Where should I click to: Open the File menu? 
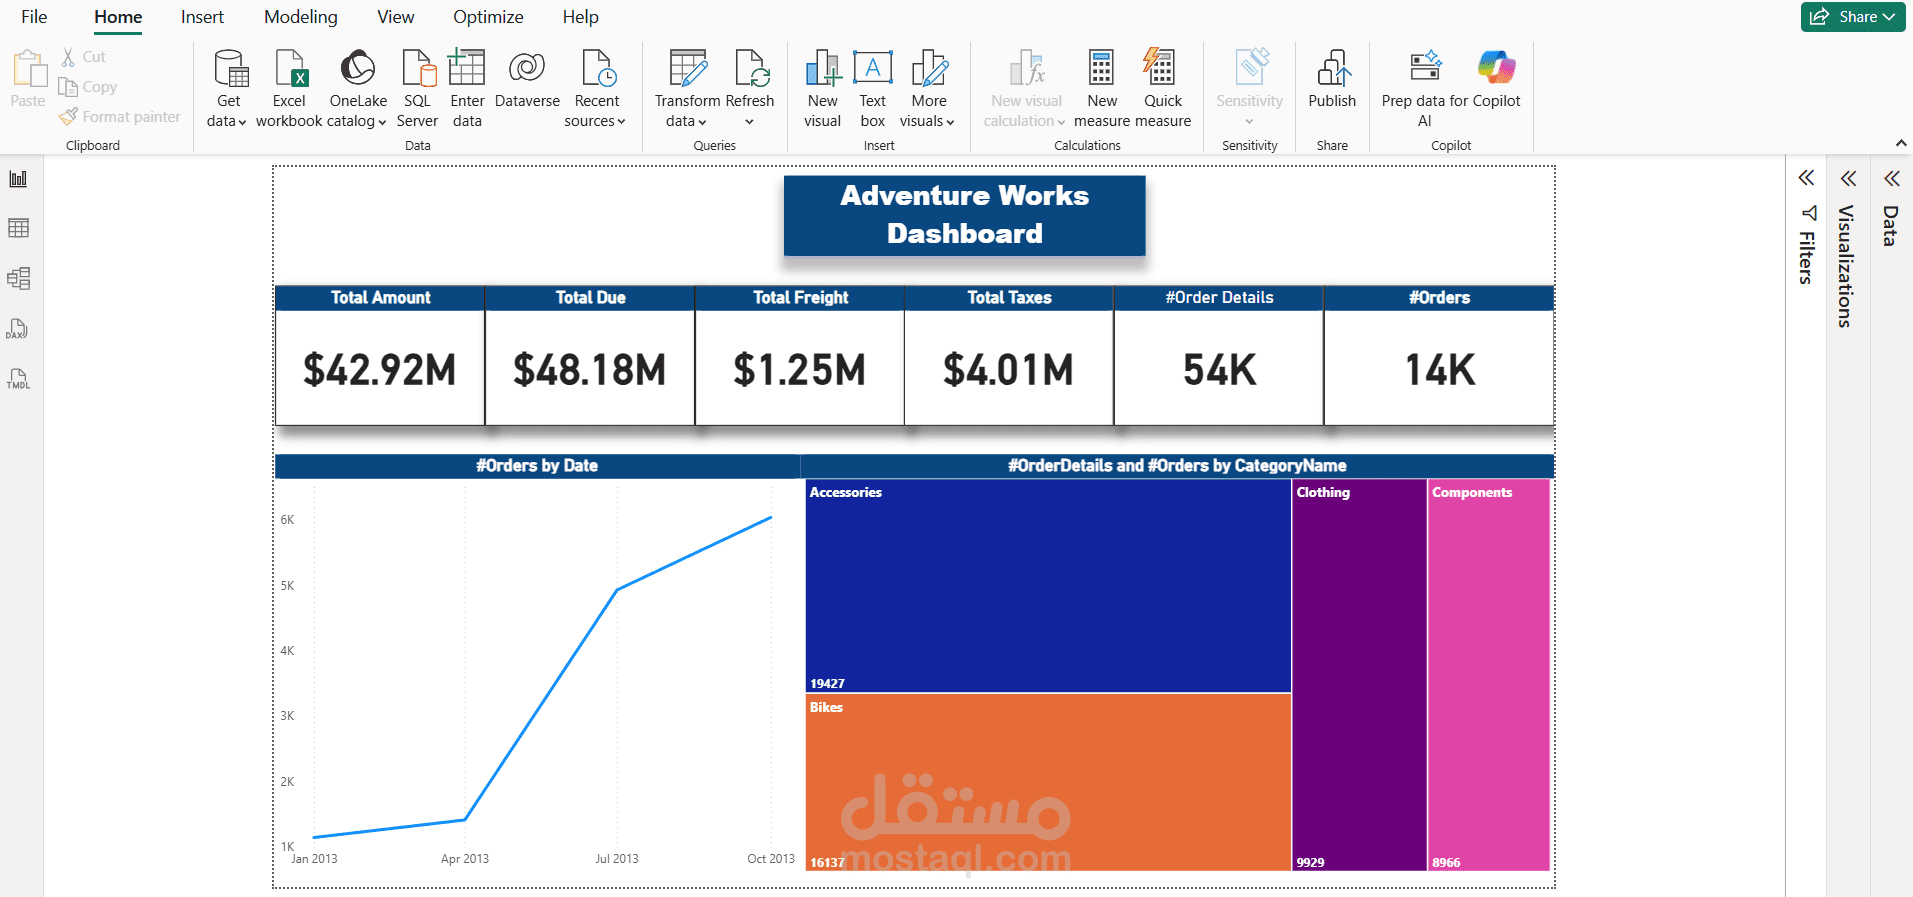click(x=34, y=17)
